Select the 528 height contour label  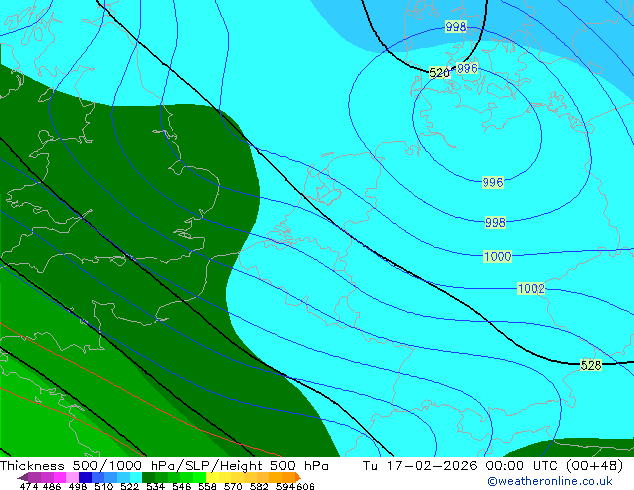[591, 365]
